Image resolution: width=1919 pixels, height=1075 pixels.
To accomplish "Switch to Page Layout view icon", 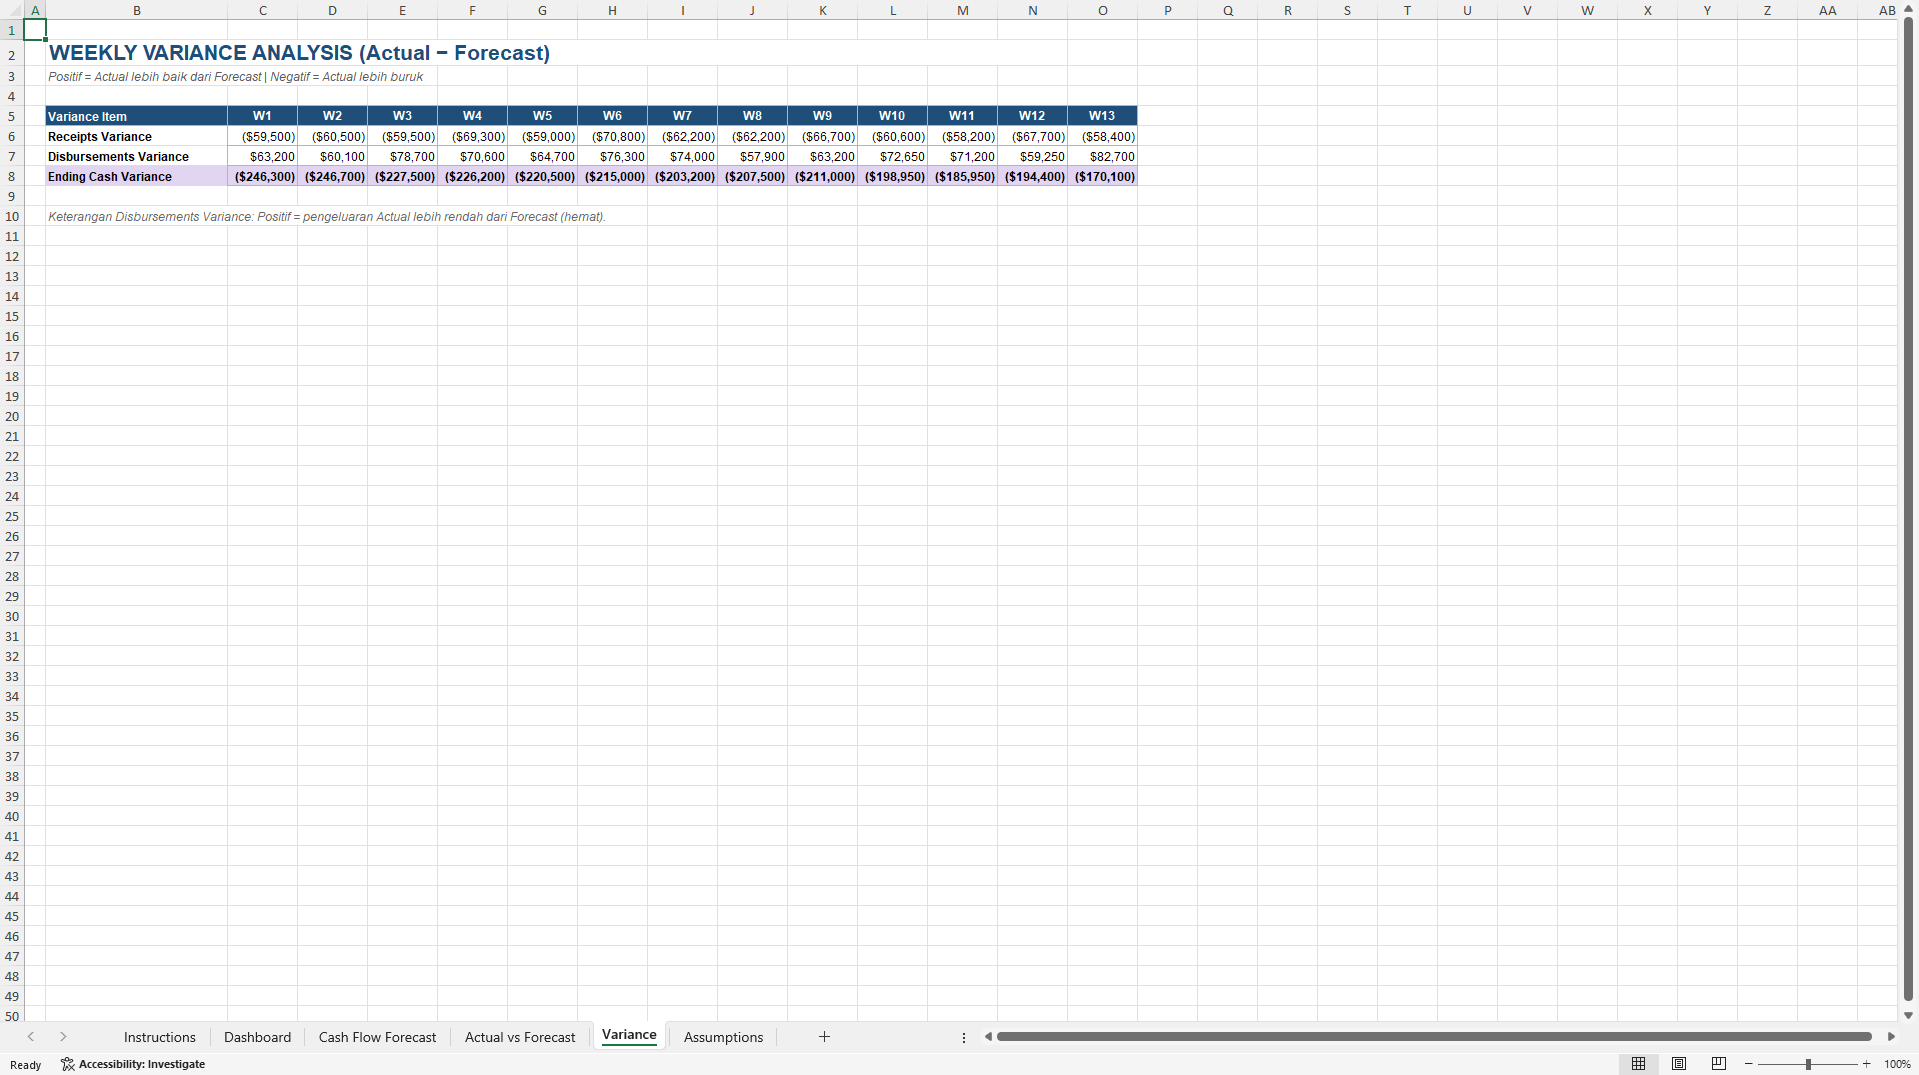I will pyautogui.click(x=1679, y=1064).
